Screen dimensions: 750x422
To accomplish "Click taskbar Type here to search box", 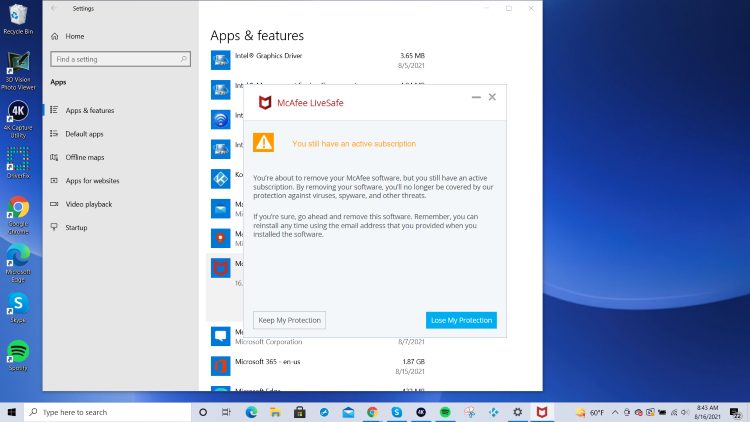I will pos(108,412).
